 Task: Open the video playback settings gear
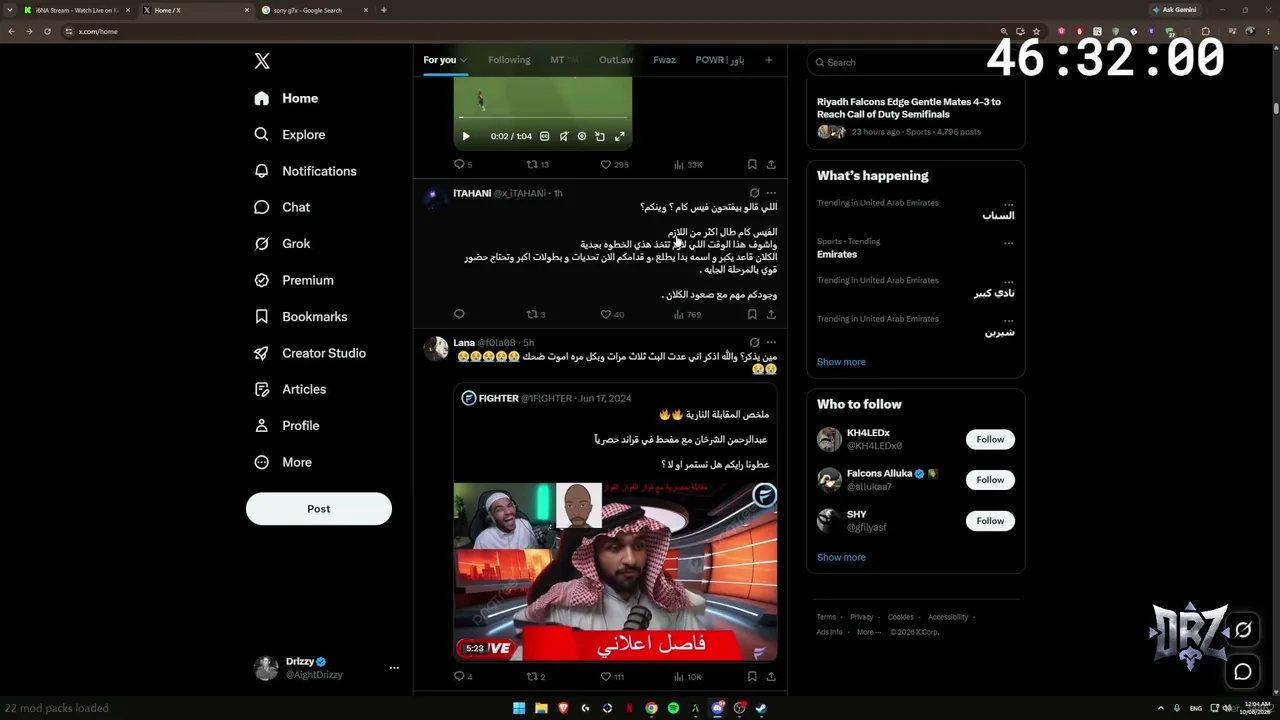click(582, 136)
